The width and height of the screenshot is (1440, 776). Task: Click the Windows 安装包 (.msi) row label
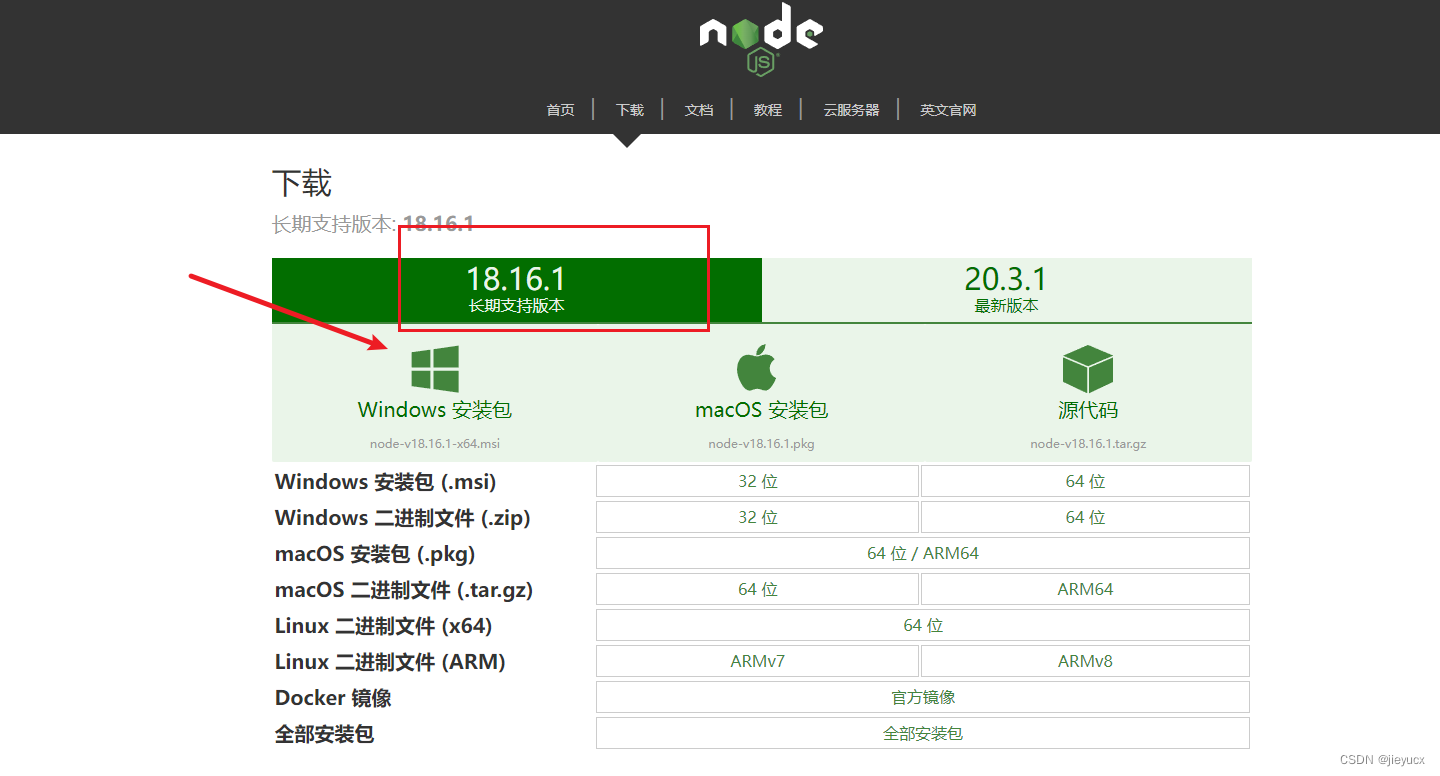(x=385, y=482)
